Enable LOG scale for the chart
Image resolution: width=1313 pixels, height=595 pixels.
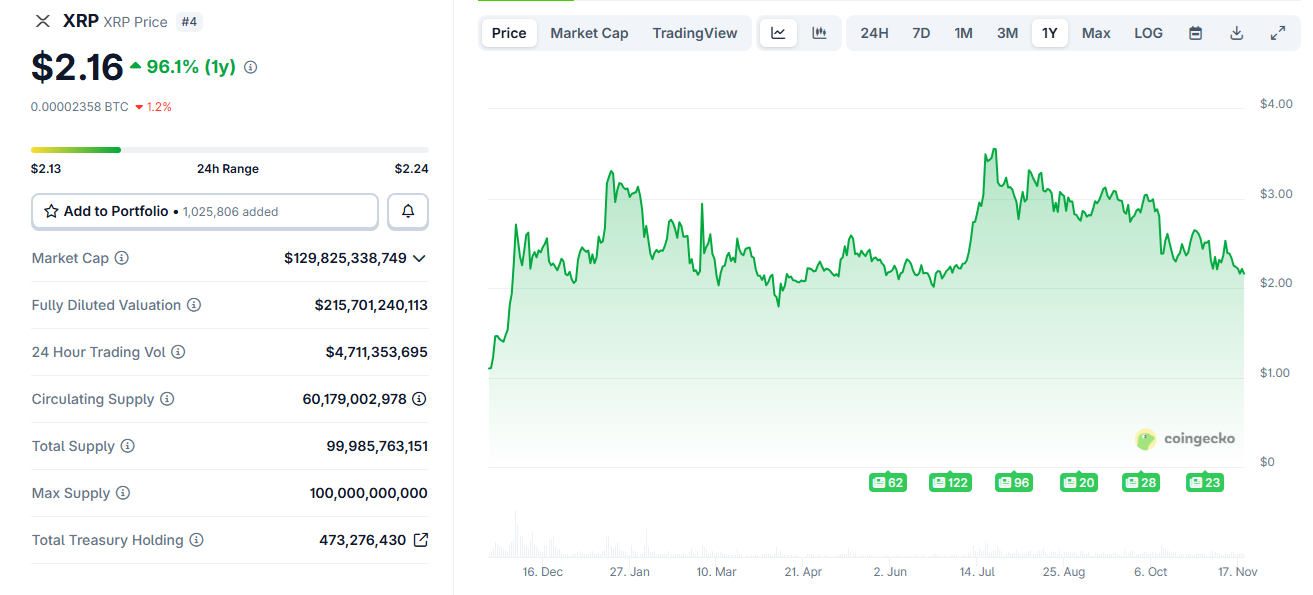[1148, 32]
